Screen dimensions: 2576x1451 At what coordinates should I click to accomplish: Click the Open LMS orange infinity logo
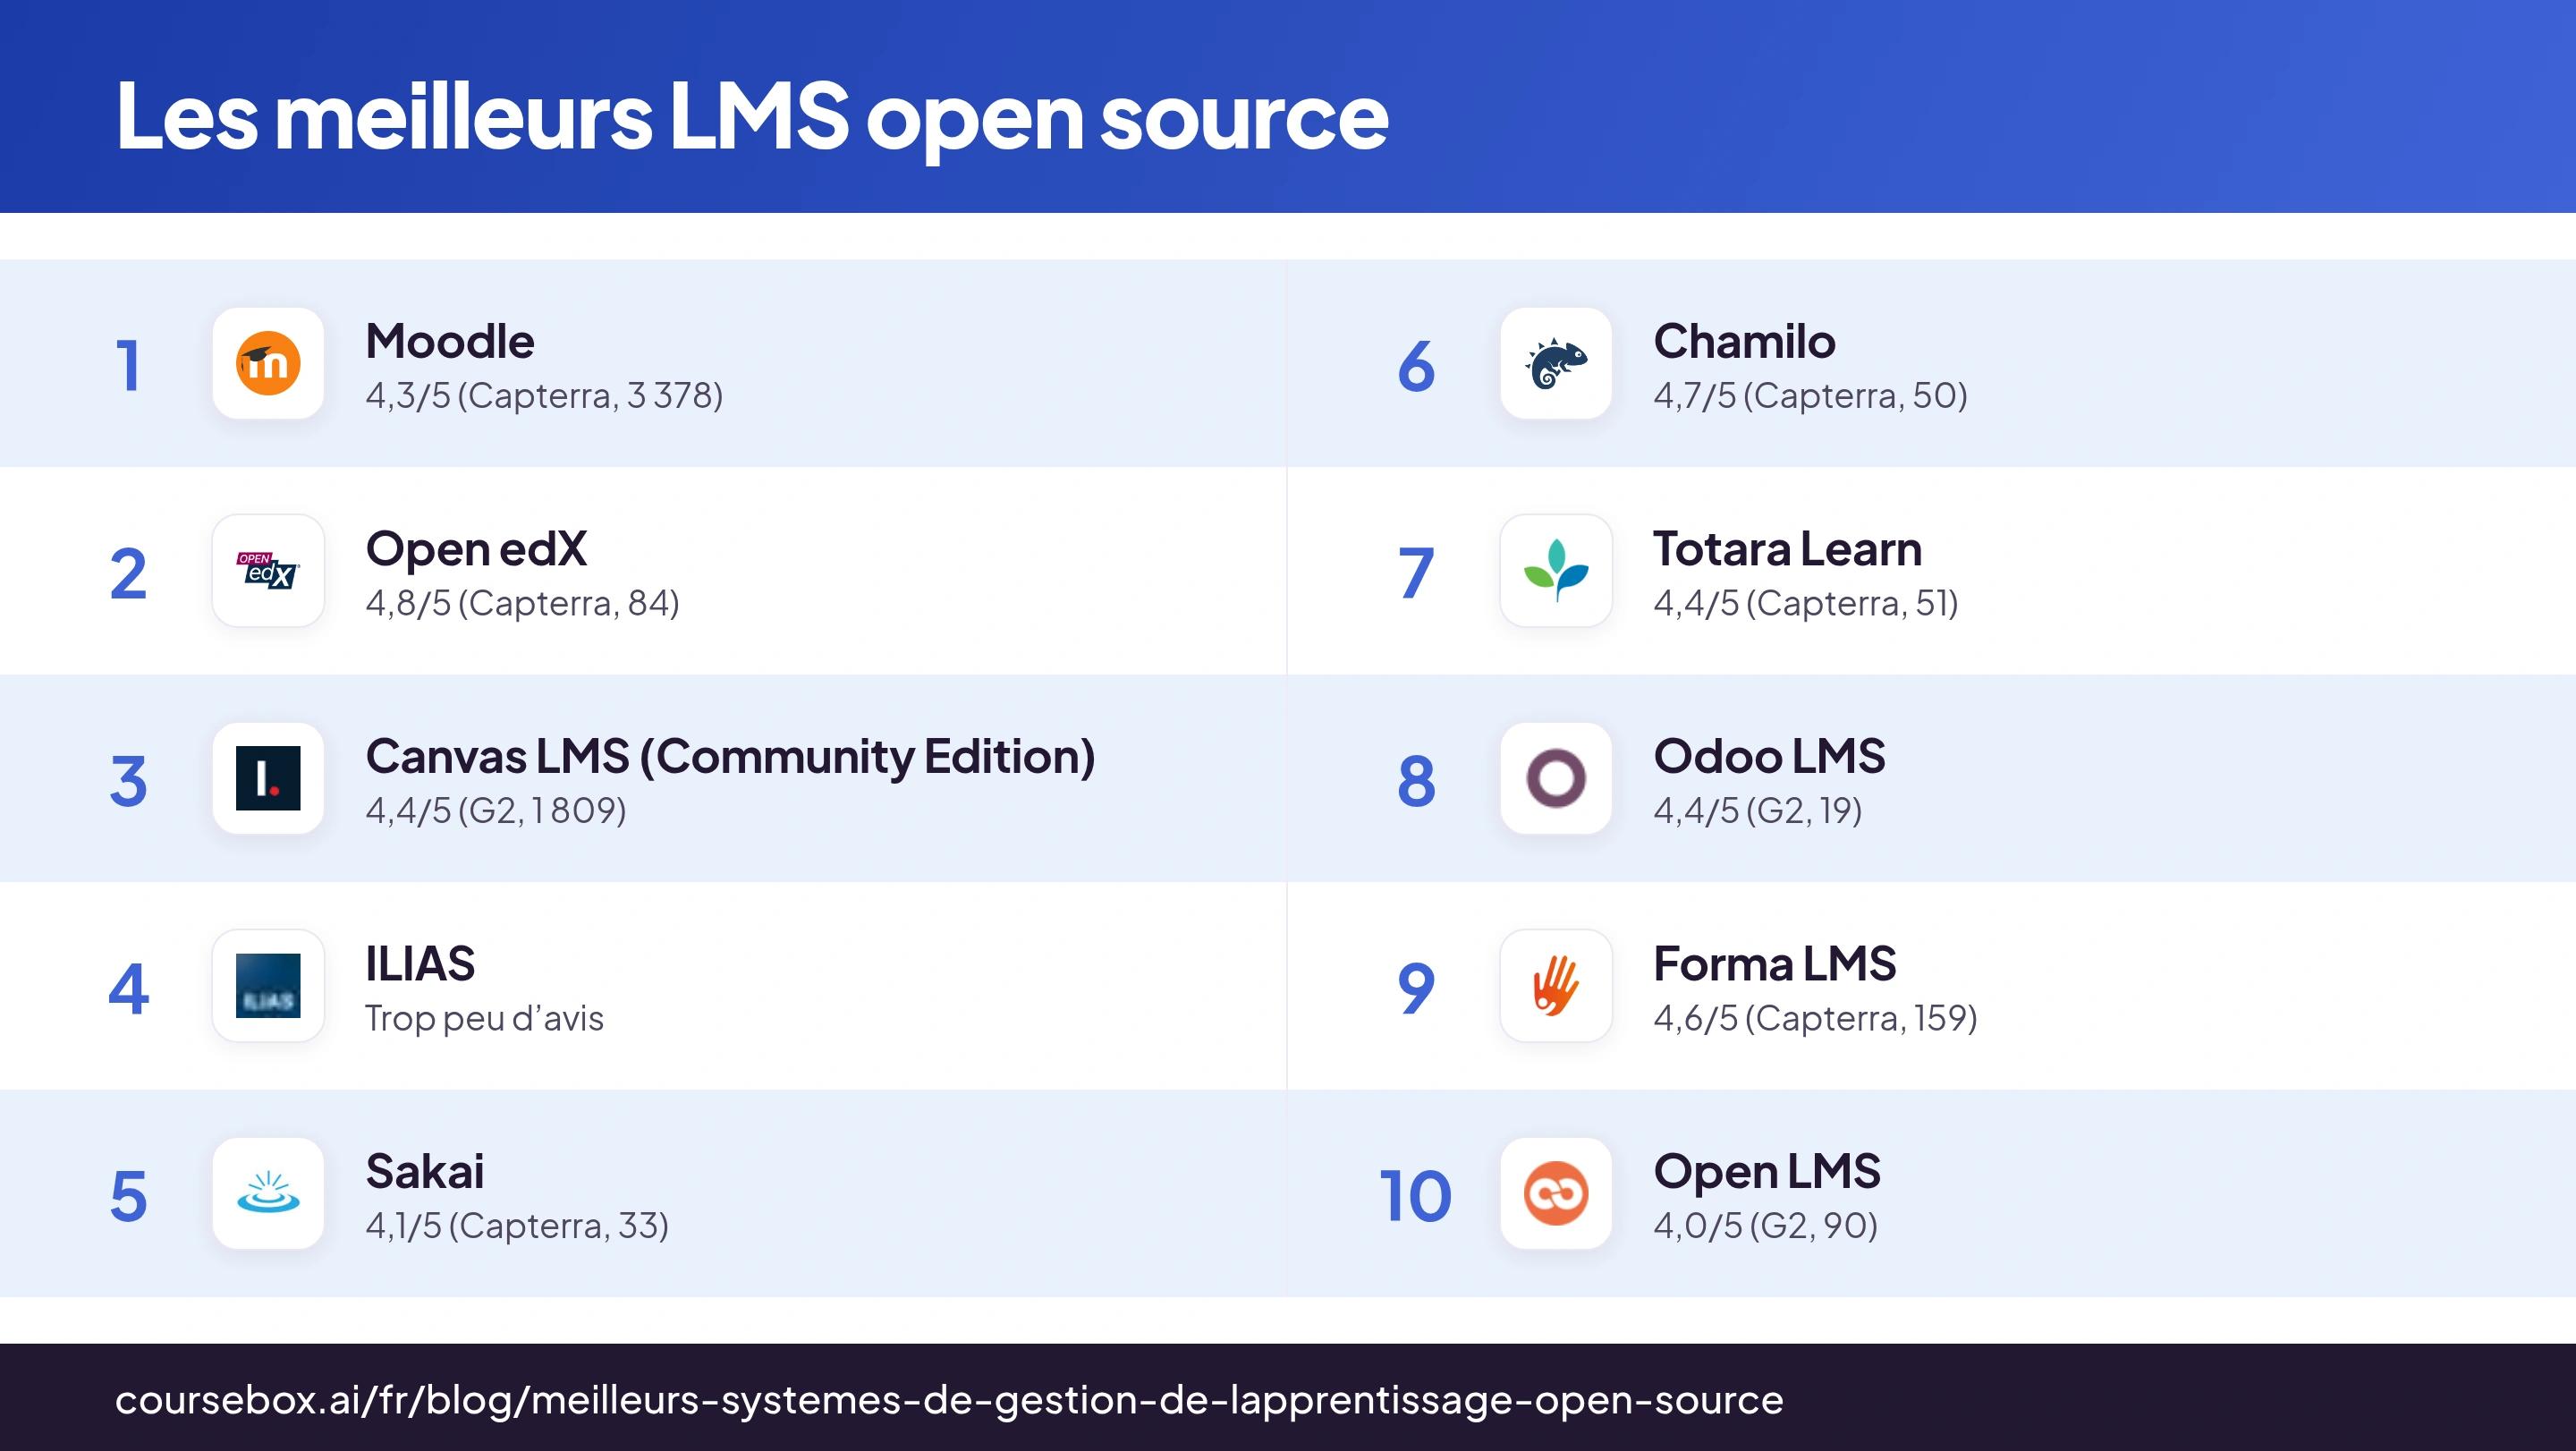coord(1556,1193)
